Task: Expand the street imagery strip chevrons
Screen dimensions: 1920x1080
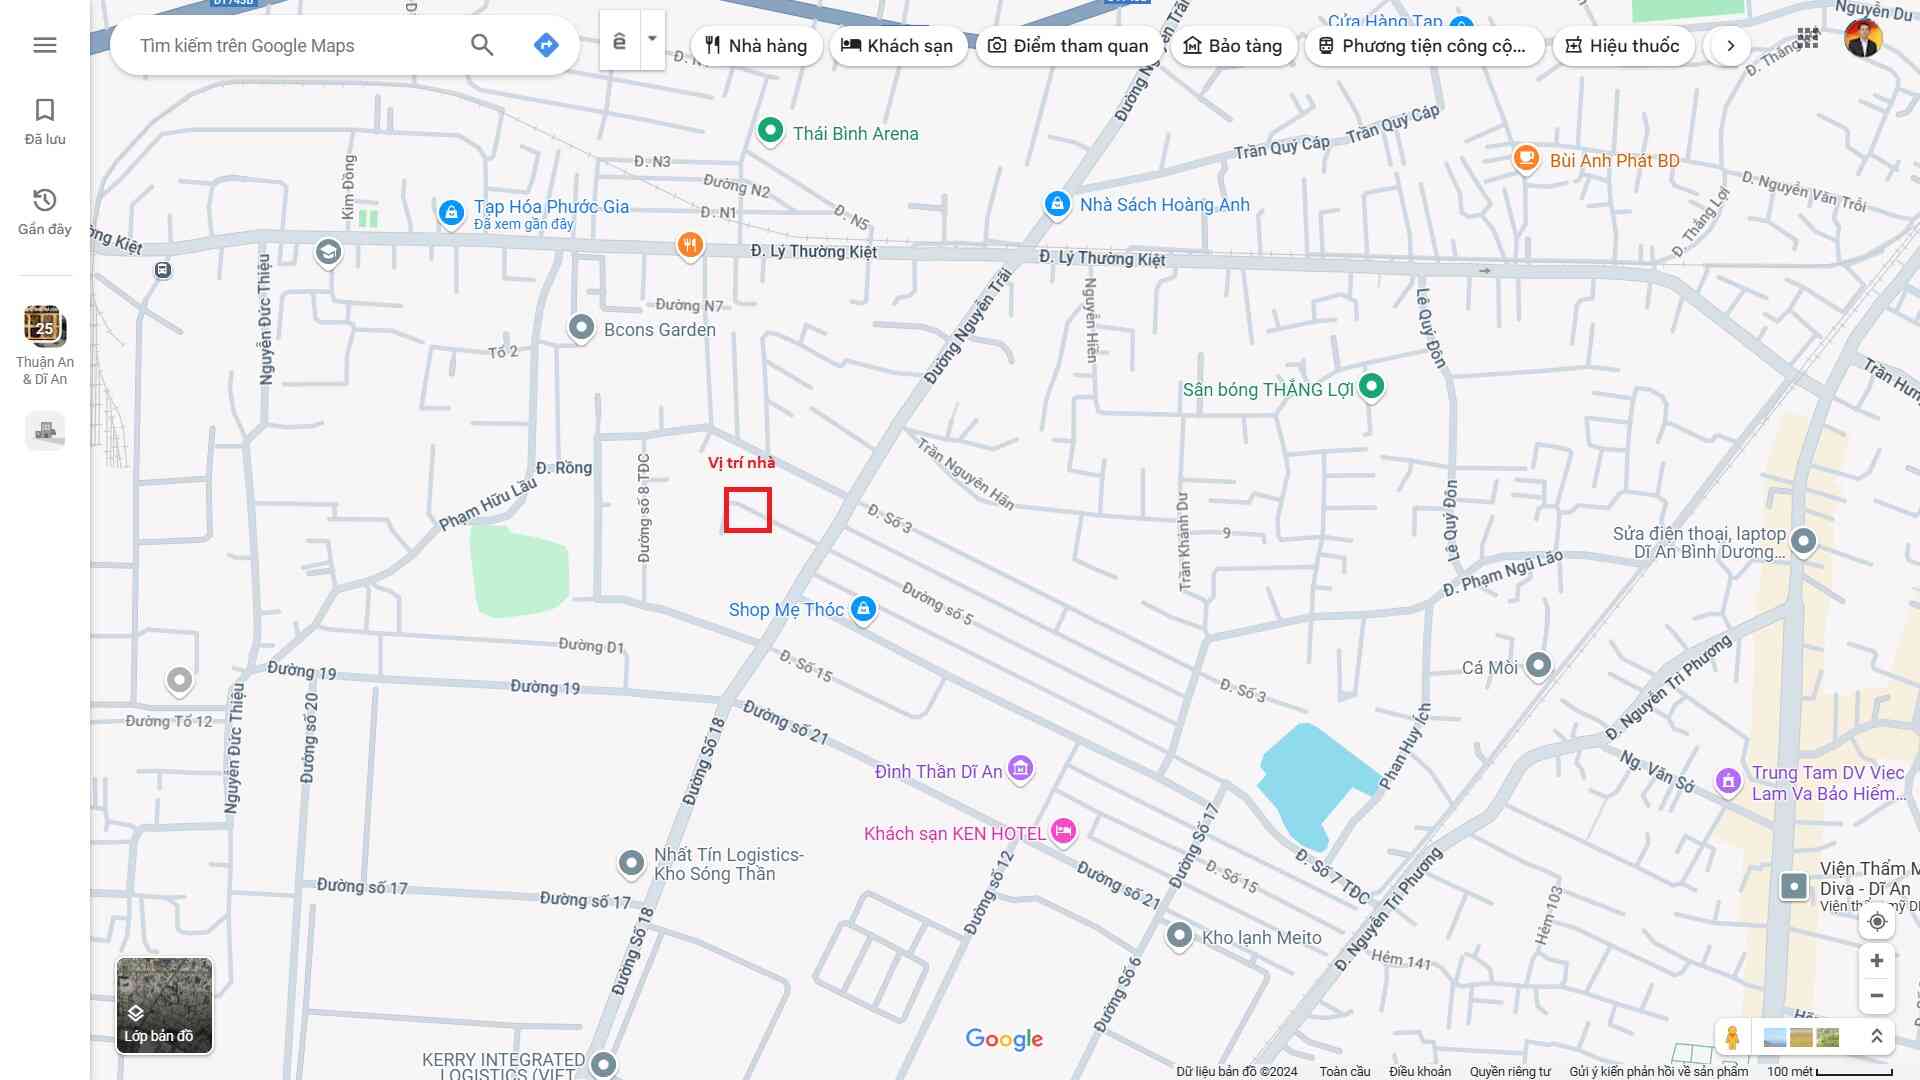Action: tap(1877, 1037)
